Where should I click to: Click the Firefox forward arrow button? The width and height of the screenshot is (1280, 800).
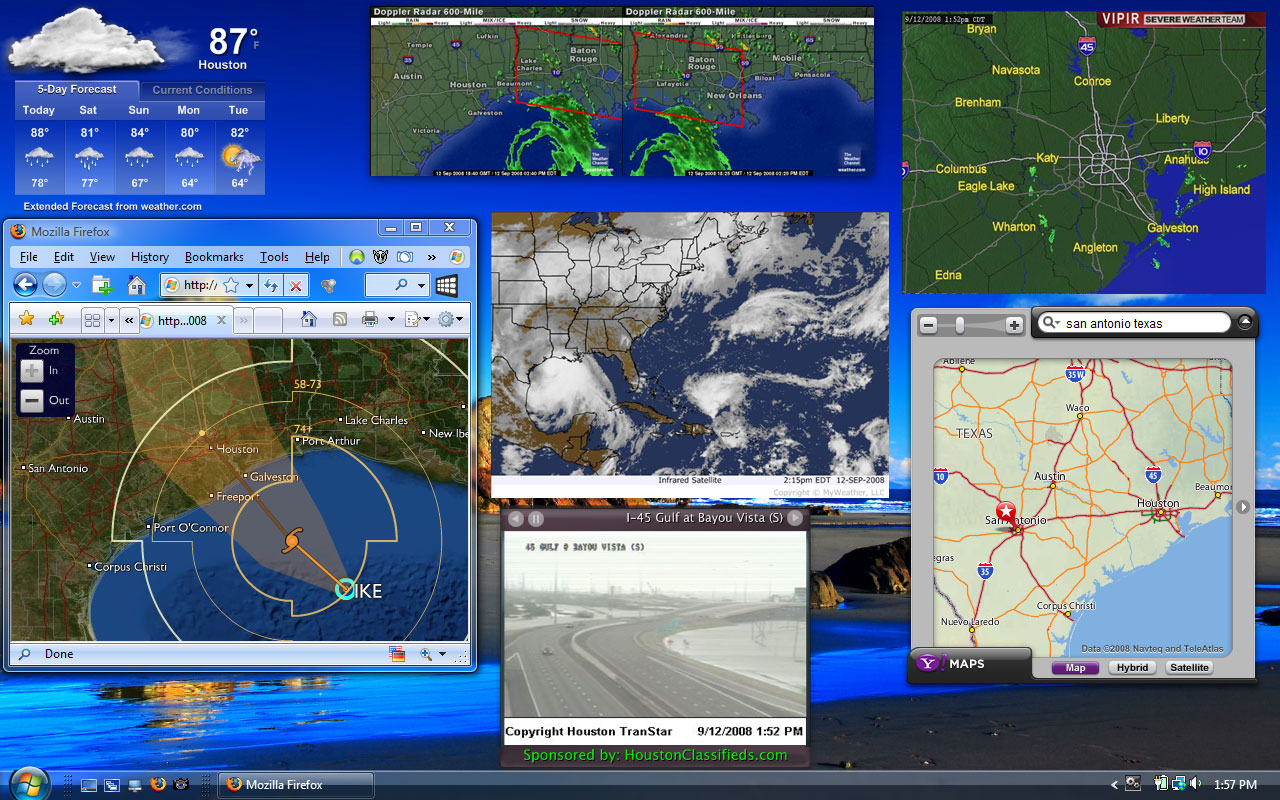click(x=54, y=285)
